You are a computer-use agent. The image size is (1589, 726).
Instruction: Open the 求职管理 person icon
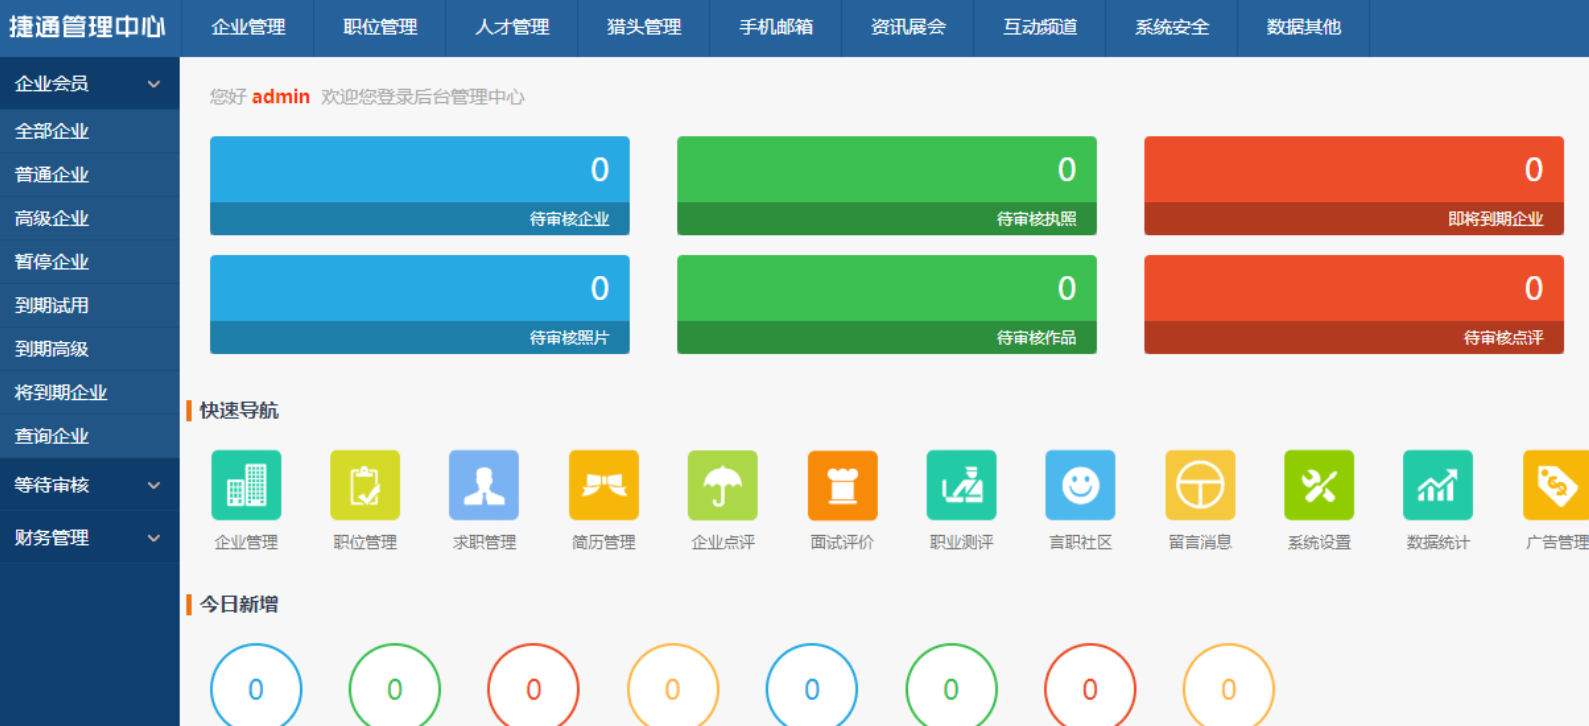point(484,486)
